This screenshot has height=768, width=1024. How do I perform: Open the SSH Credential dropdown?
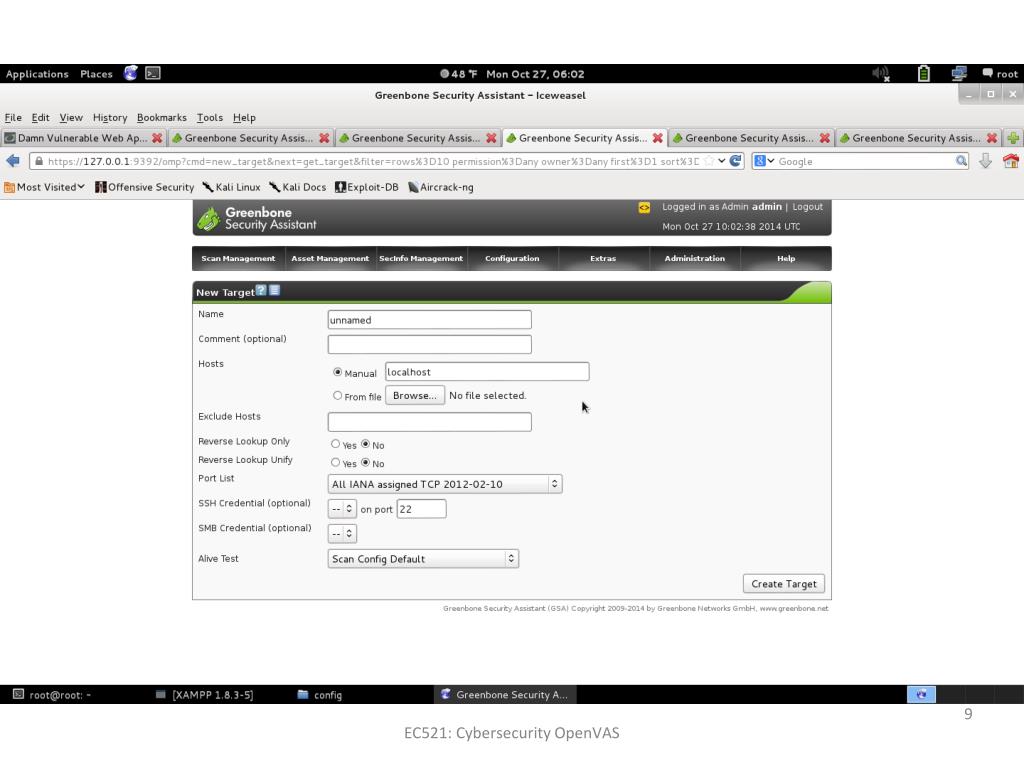[342, 509]
